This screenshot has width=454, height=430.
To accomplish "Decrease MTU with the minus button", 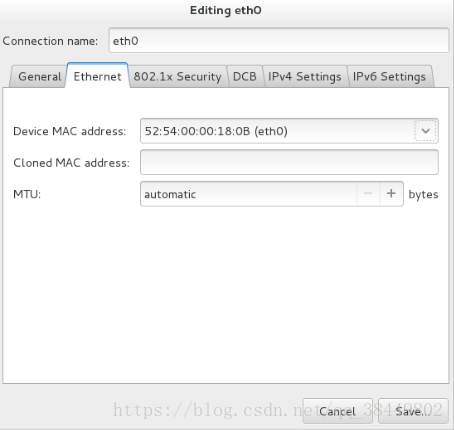I will 368,194.
